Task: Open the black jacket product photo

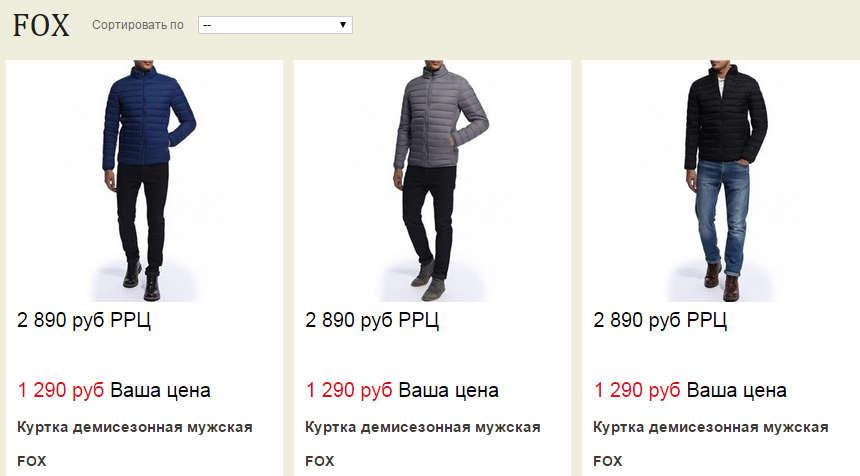Action: (x=721, y=181)
